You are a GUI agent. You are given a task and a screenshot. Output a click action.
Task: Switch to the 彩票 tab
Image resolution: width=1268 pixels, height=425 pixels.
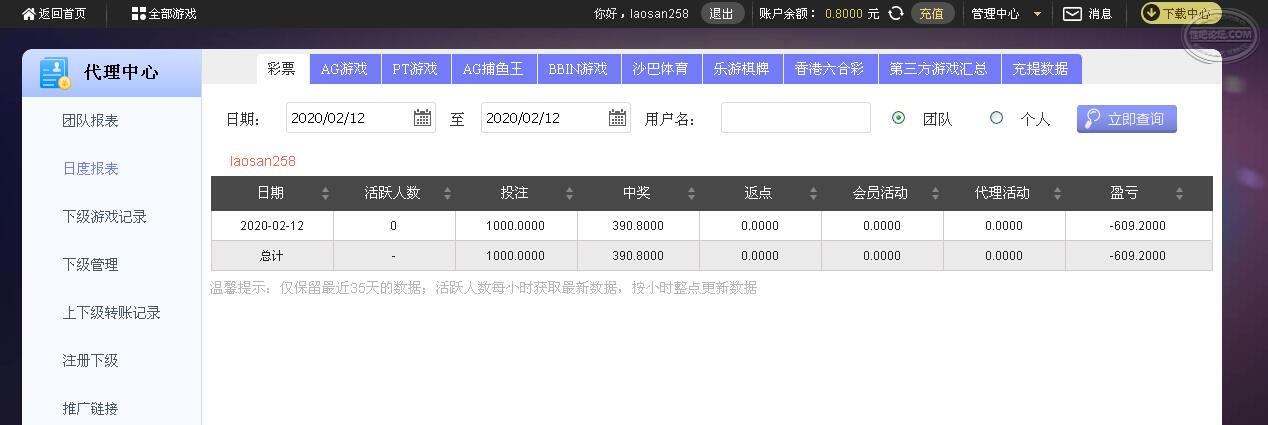[x=281, y=68]
